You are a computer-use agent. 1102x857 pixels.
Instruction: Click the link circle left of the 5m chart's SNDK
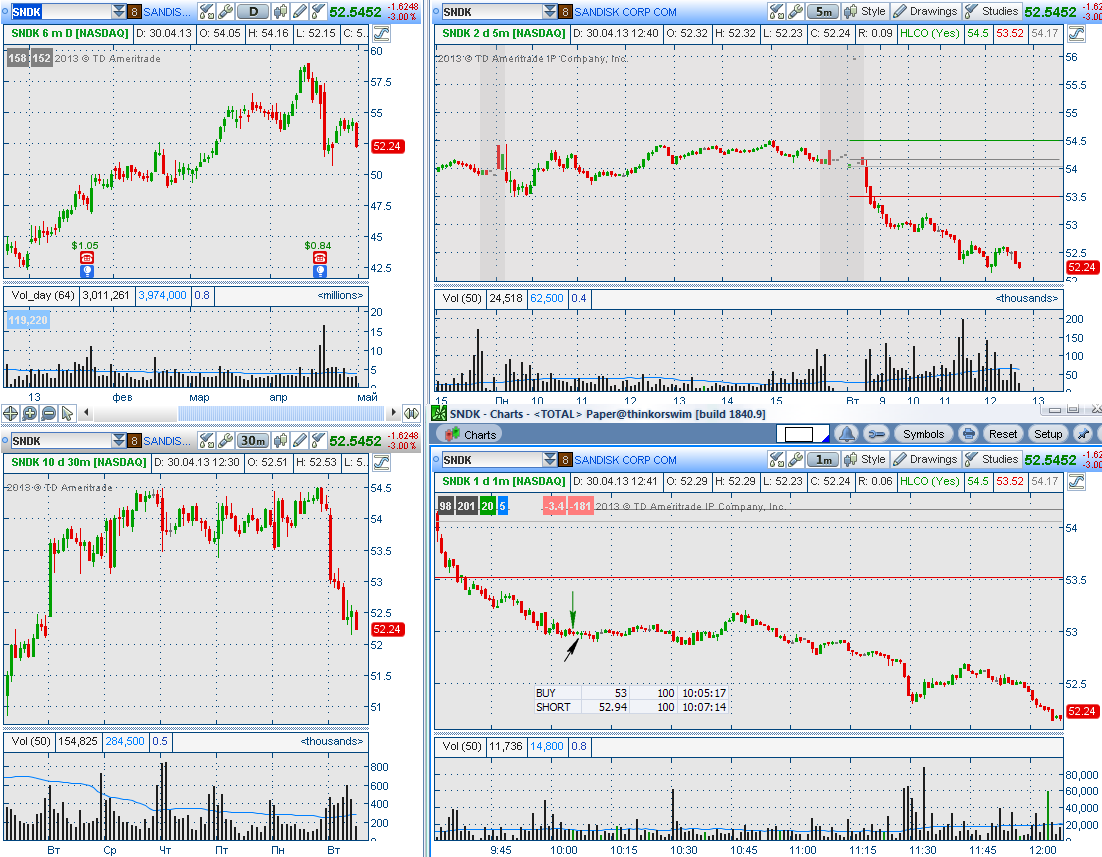[436, 11]
